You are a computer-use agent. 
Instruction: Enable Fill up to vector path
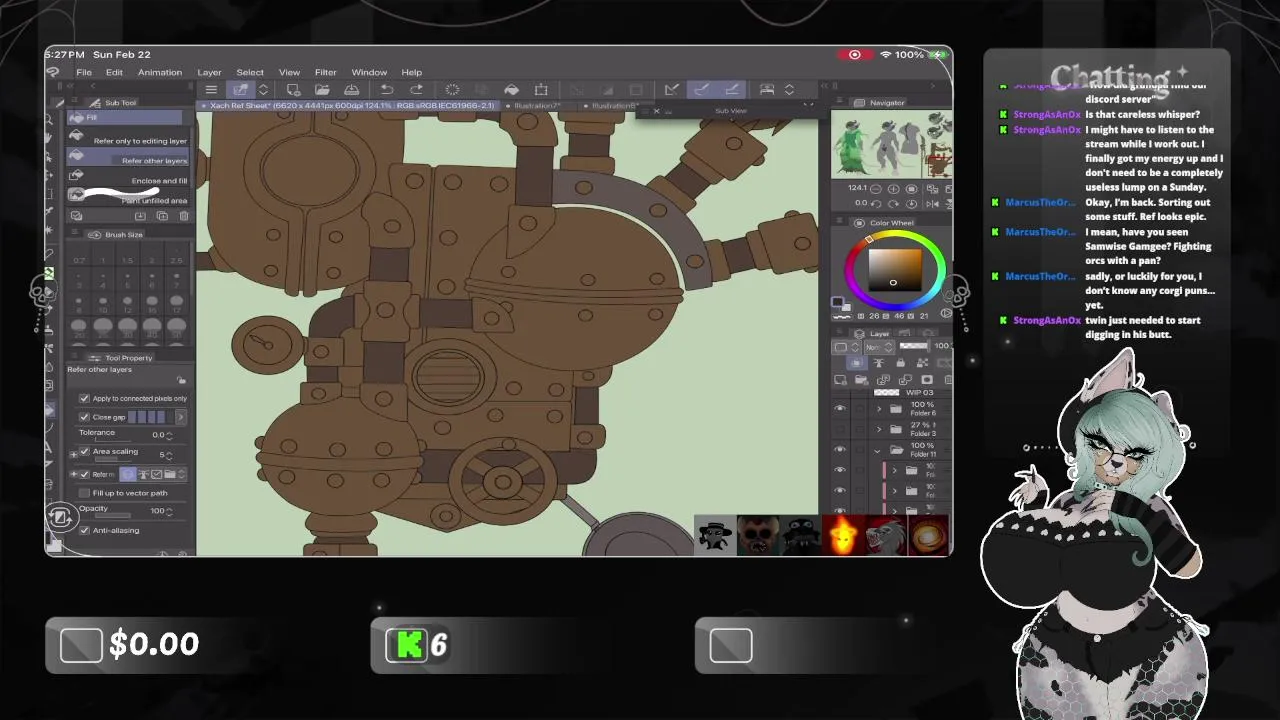coord(84,493)
